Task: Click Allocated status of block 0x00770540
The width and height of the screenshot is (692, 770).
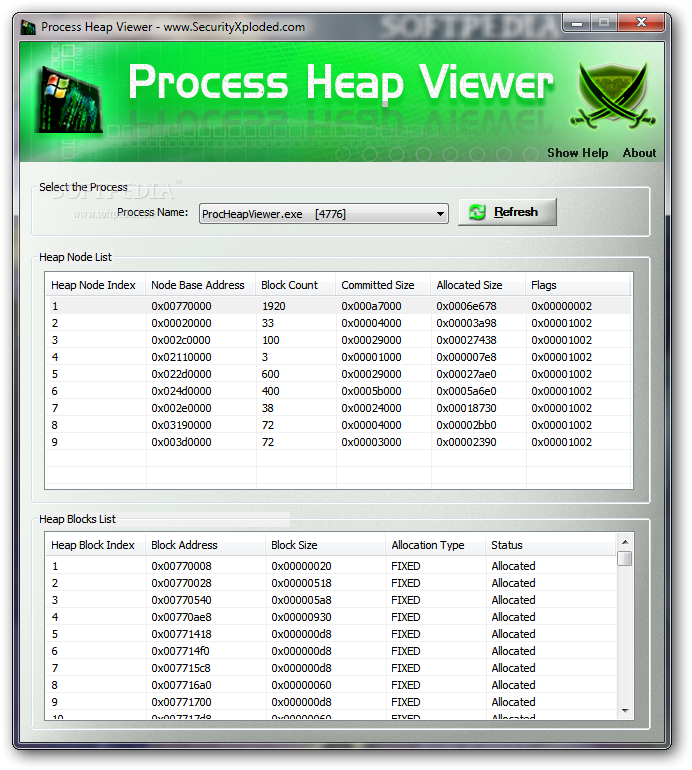Action: [x=513, y=600]
